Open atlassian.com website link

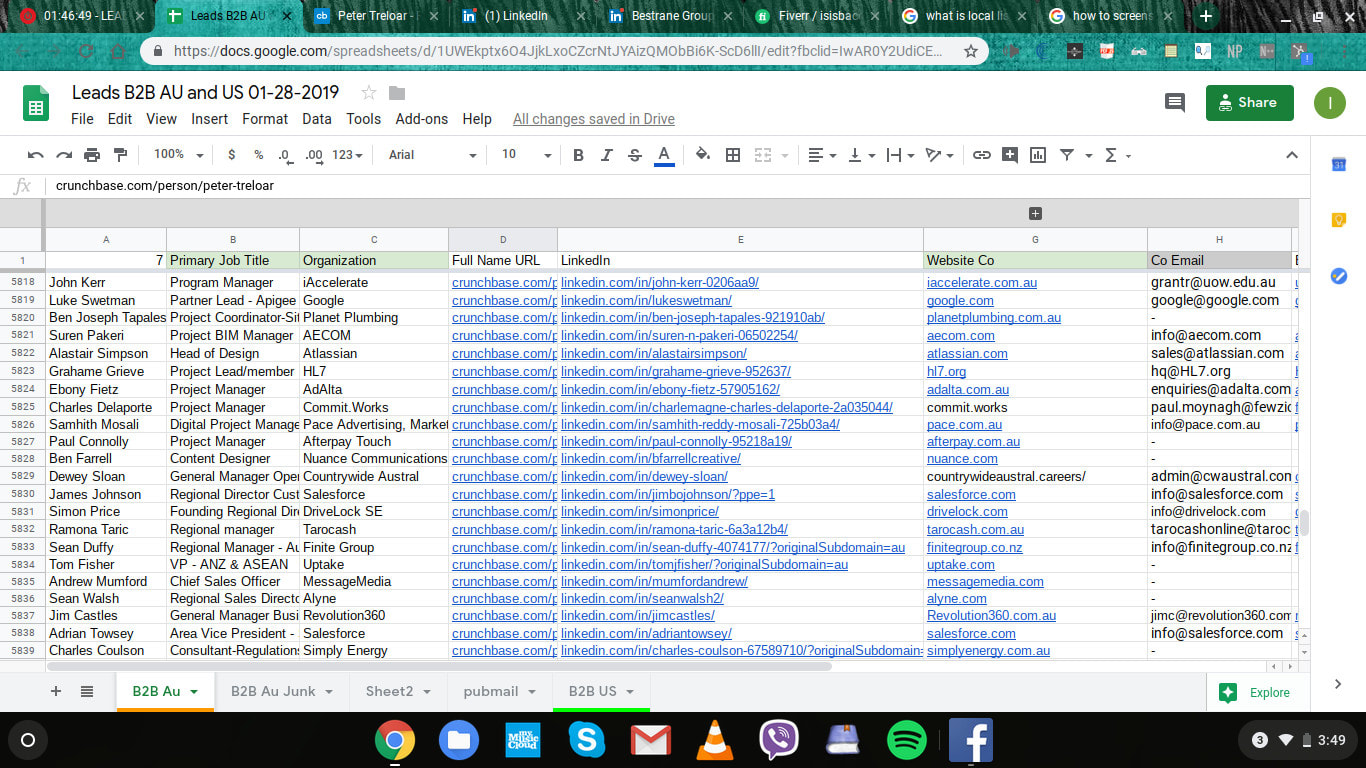[967, 353]
